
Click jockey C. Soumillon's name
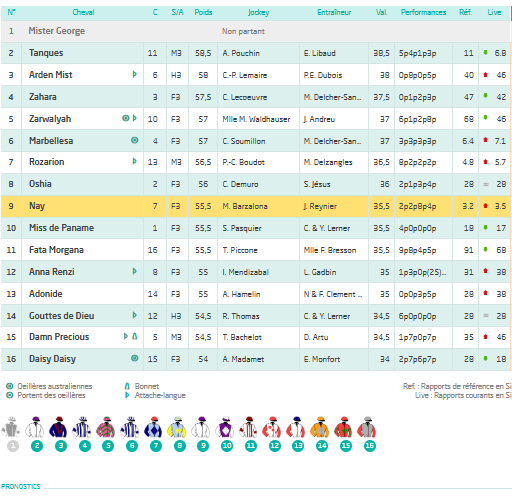coord(244,141)
